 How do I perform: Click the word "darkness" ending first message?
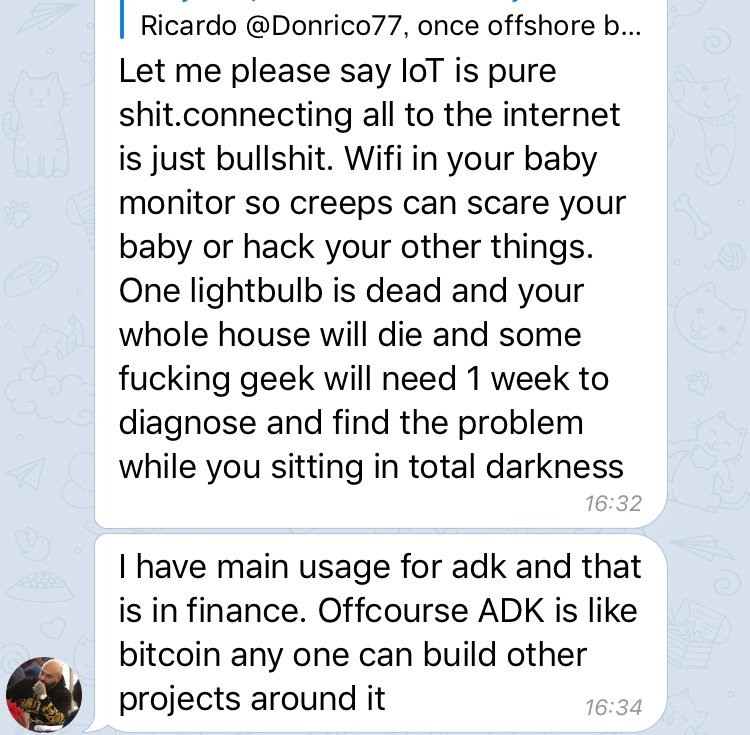[554, 467]
